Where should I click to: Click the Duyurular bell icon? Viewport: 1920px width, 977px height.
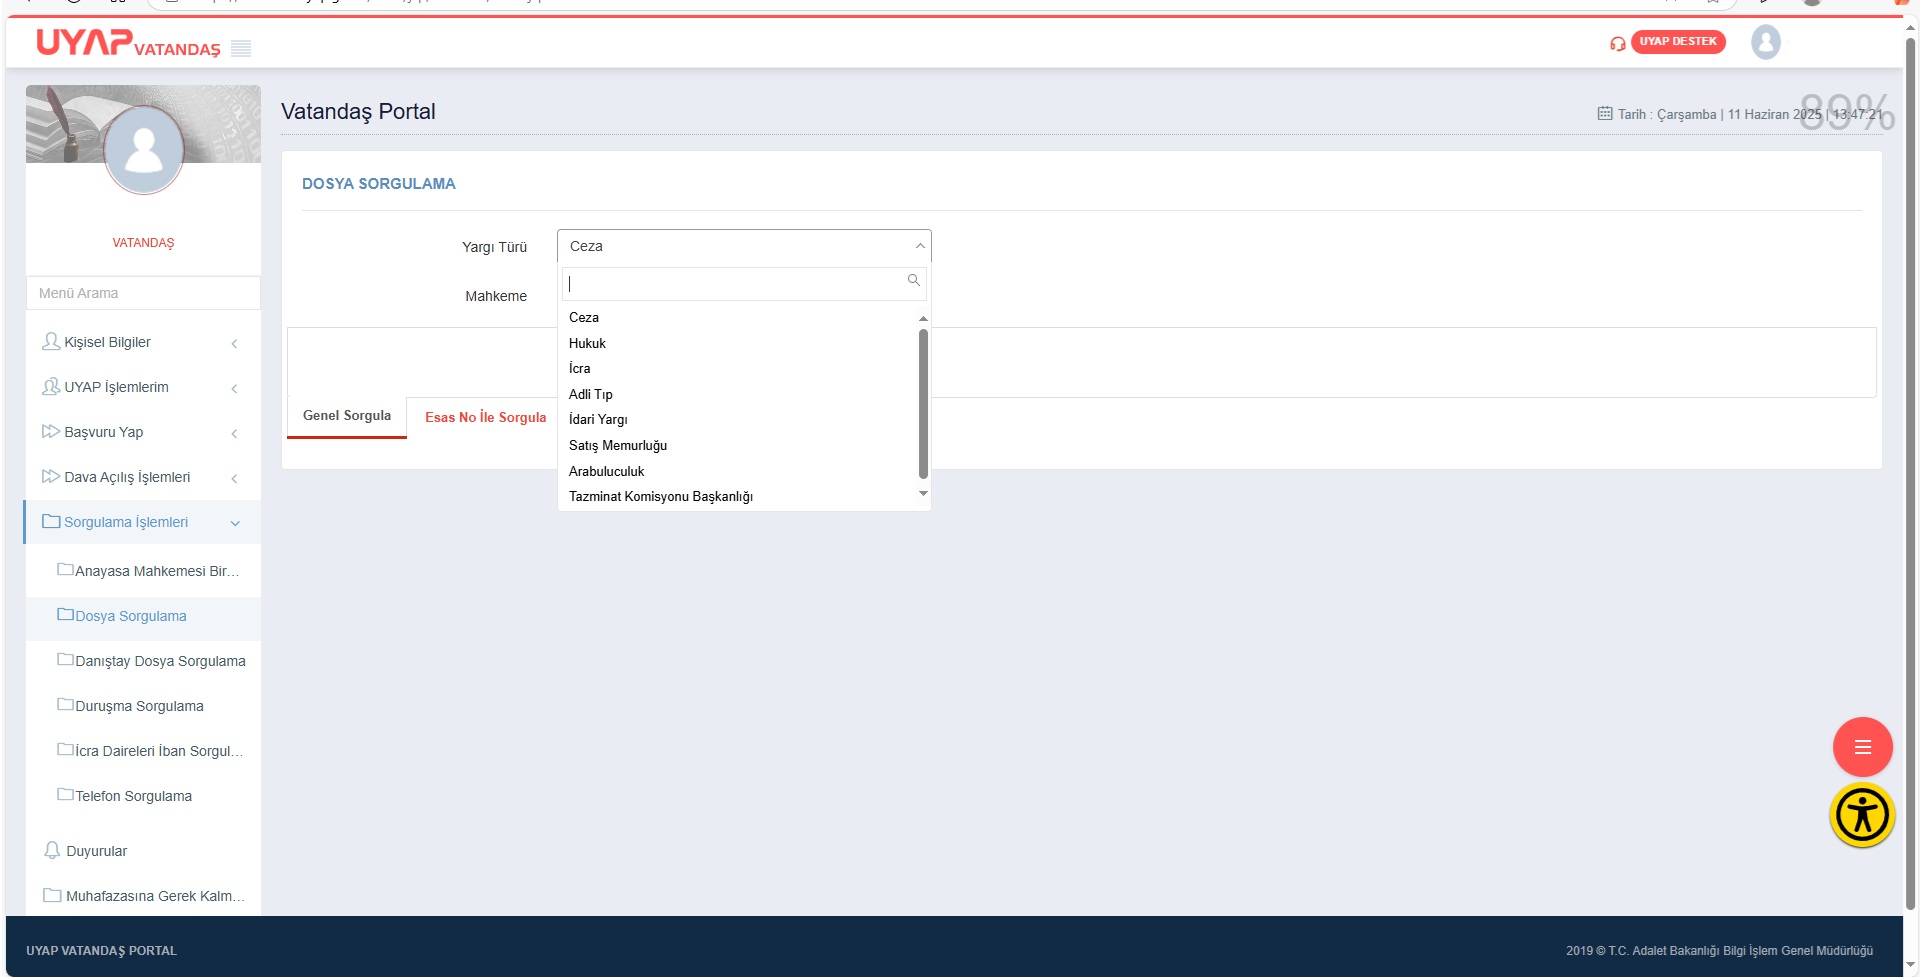[52, 851]
